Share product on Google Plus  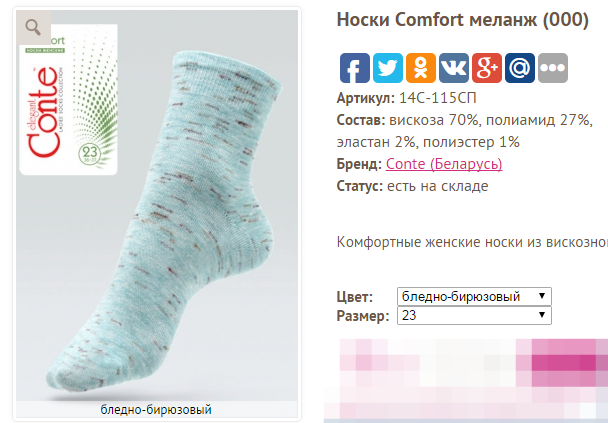pyautogui.click(x=487, y=68)
